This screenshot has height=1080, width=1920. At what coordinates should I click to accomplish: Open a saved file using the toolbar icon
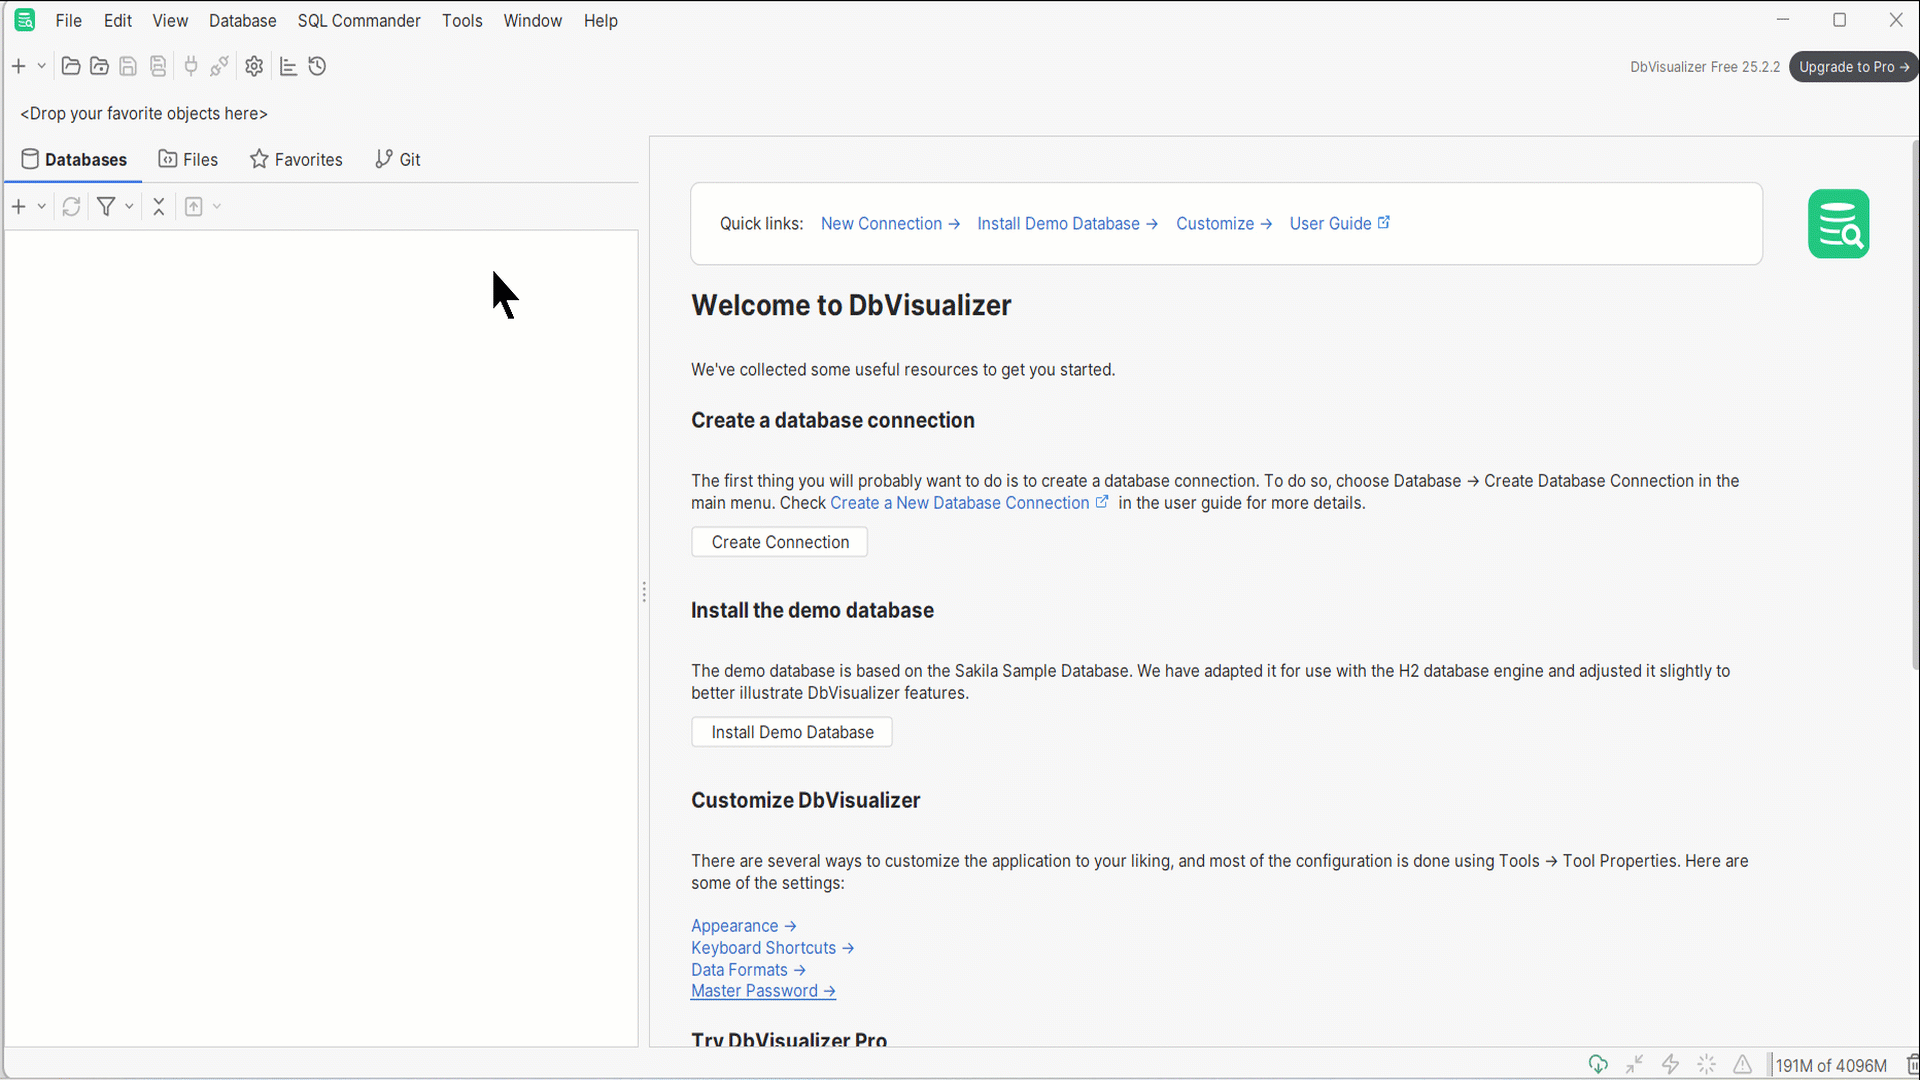pyautogui.click(x=70, y=66)
